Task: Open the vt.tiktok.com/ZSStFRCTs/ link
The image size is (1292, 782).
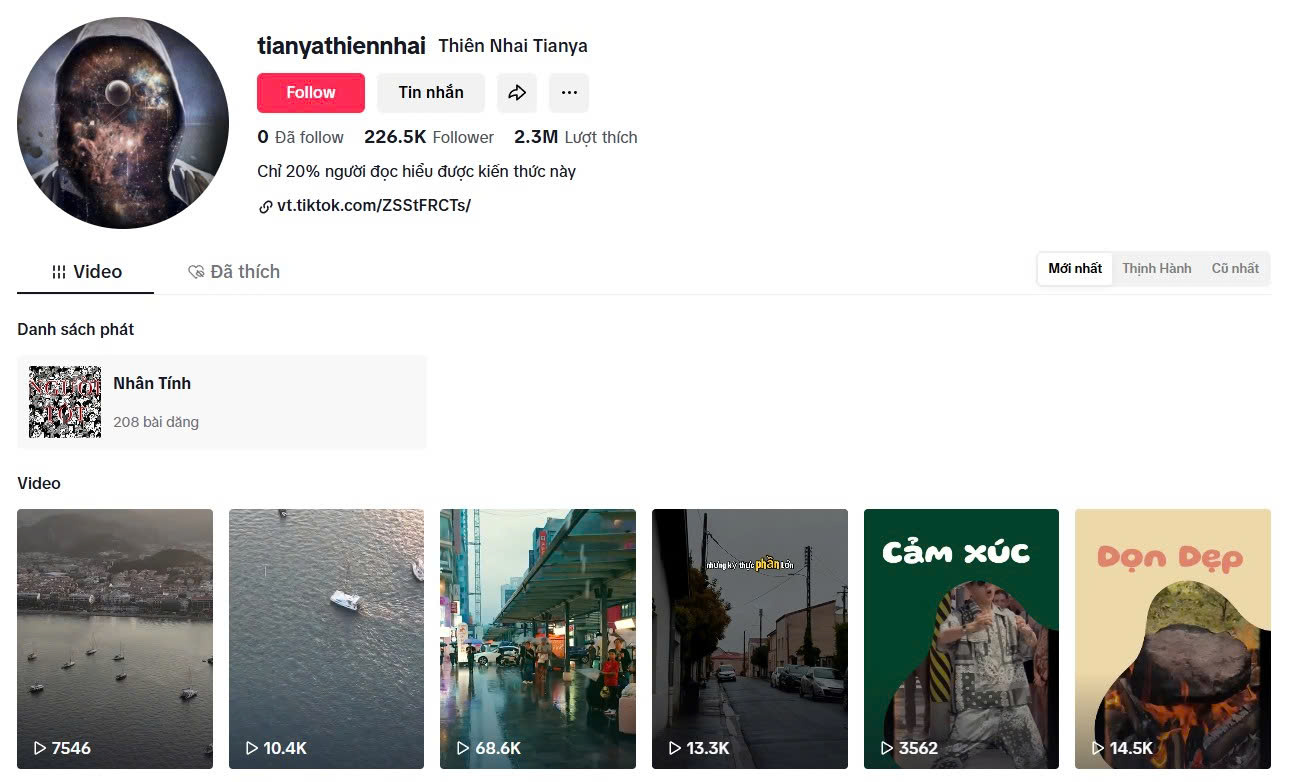Action: 374,206
